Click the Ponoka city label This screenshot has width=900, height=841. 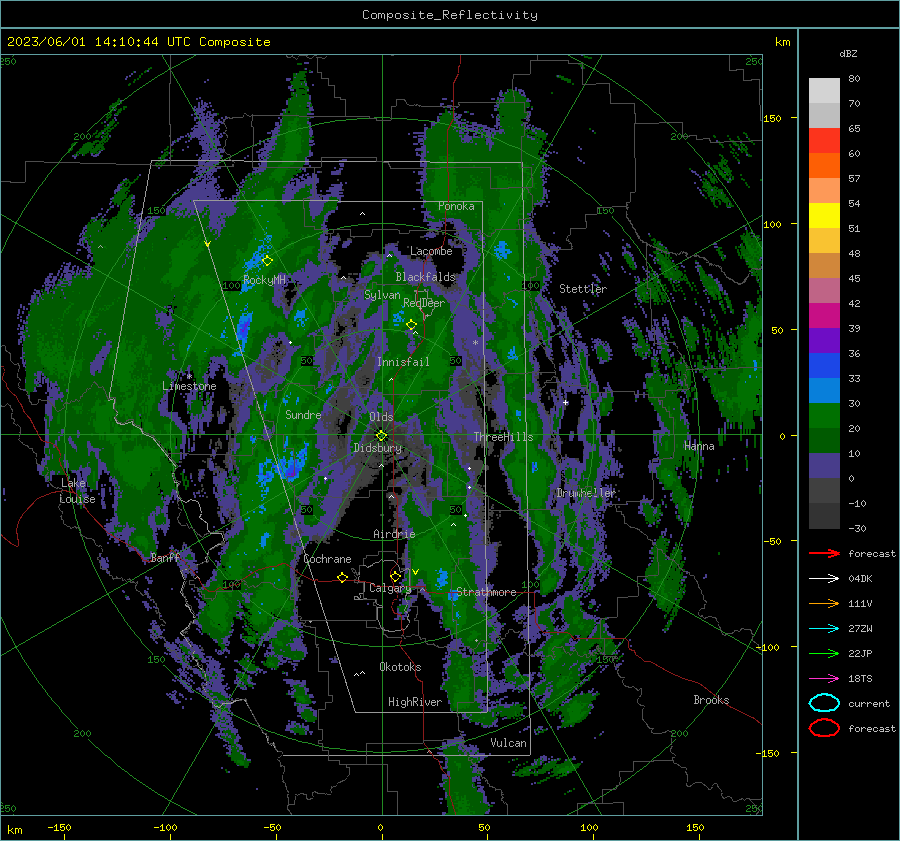coord(456,206)
